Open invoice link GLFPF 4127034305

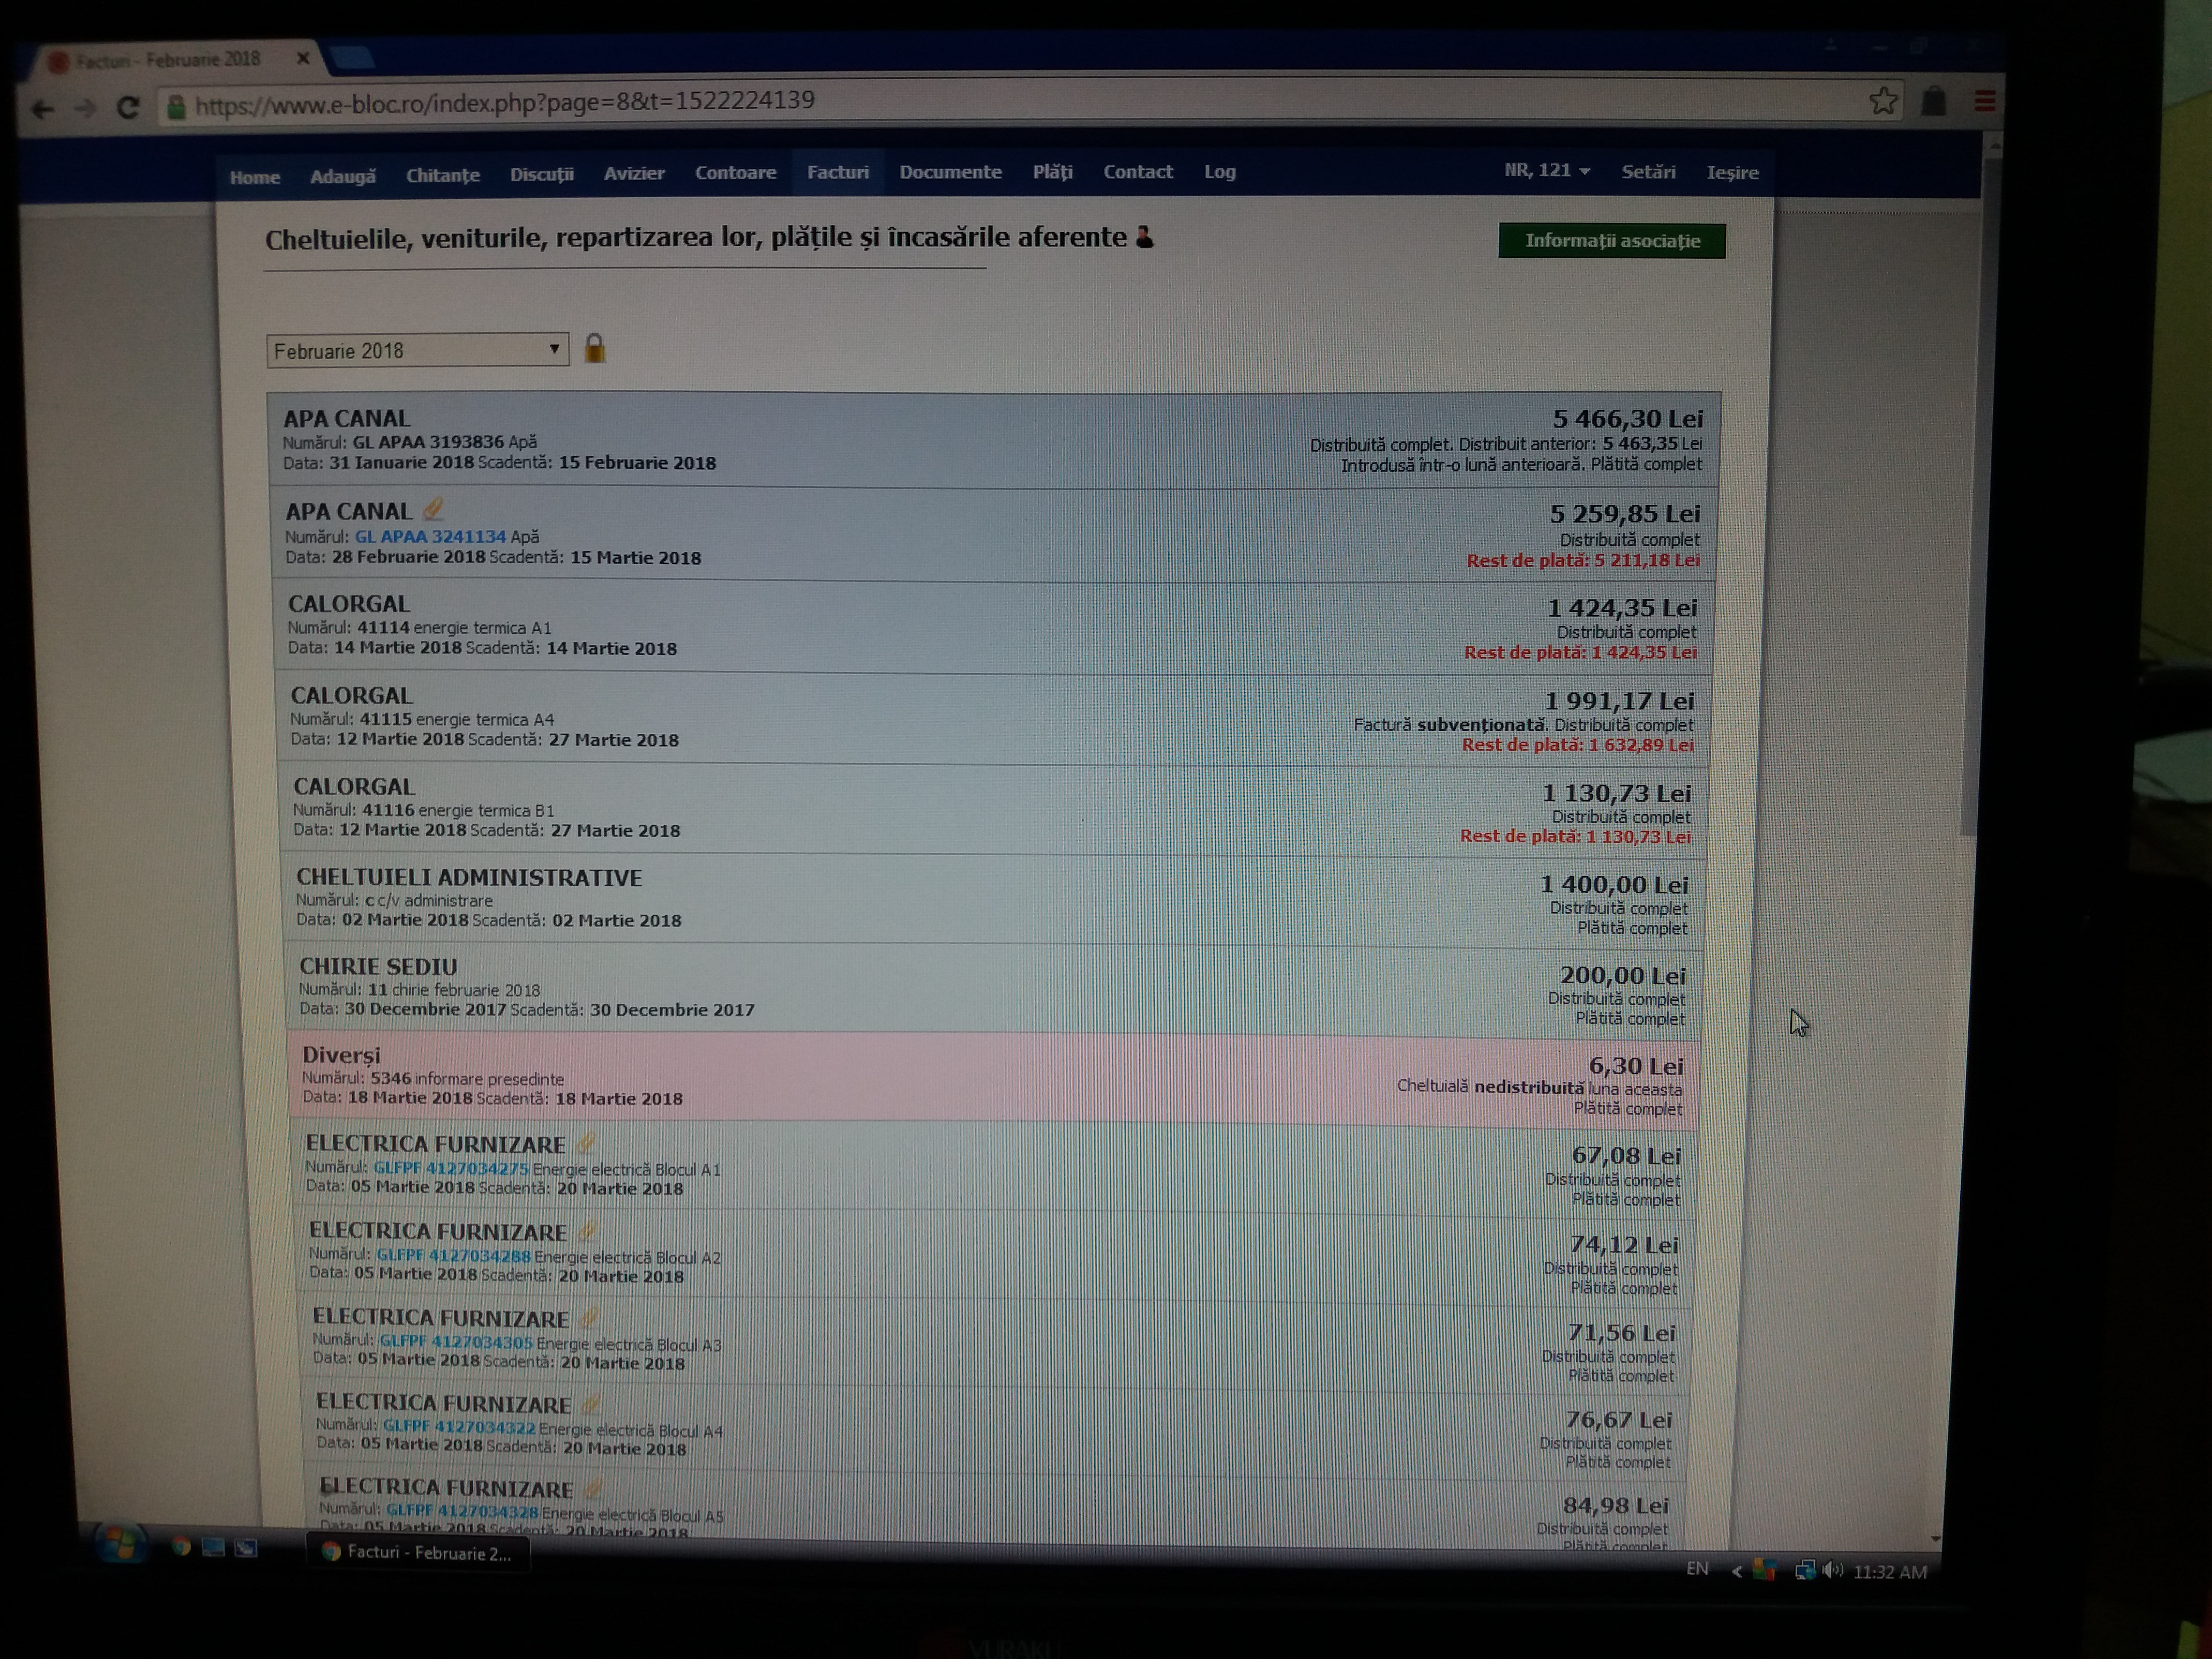[x=456, y=1342]
